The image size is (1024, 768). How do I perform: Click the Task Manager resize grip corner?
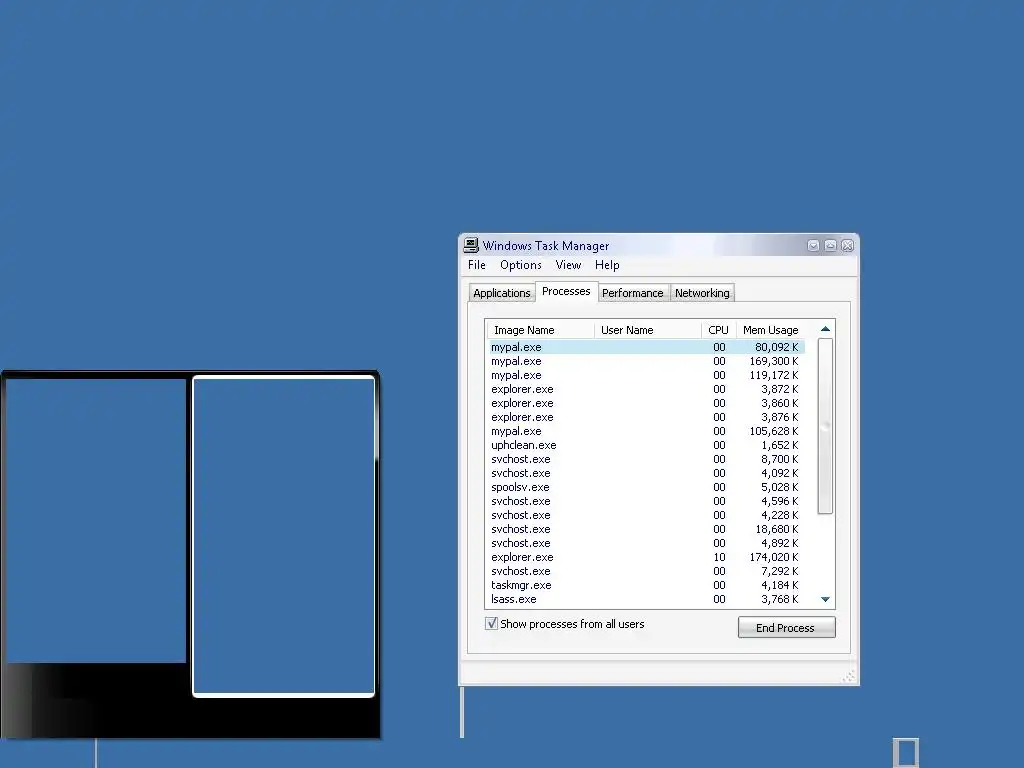pyautogui.click(x=848, y=677)
